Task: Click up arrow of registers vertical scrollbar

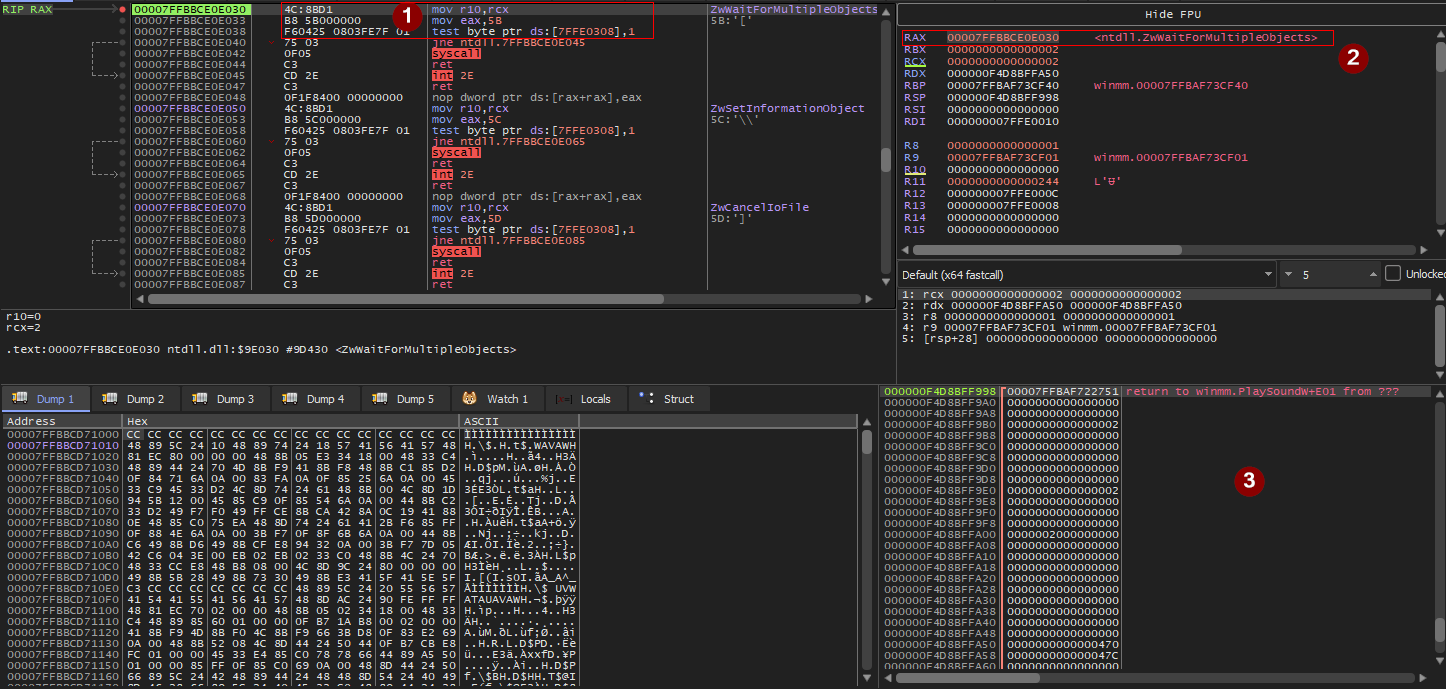Action: tap(1440, 36)
